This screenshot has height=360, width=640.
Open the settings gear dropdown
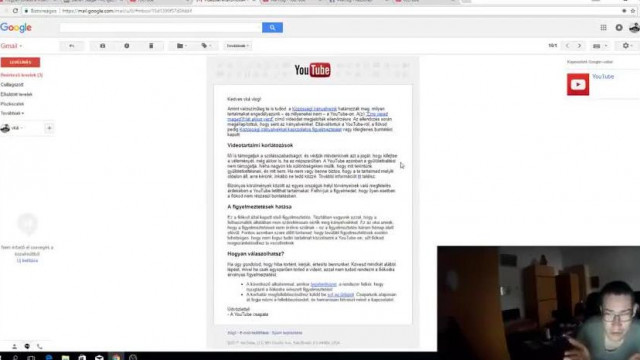tap(628, 46)
